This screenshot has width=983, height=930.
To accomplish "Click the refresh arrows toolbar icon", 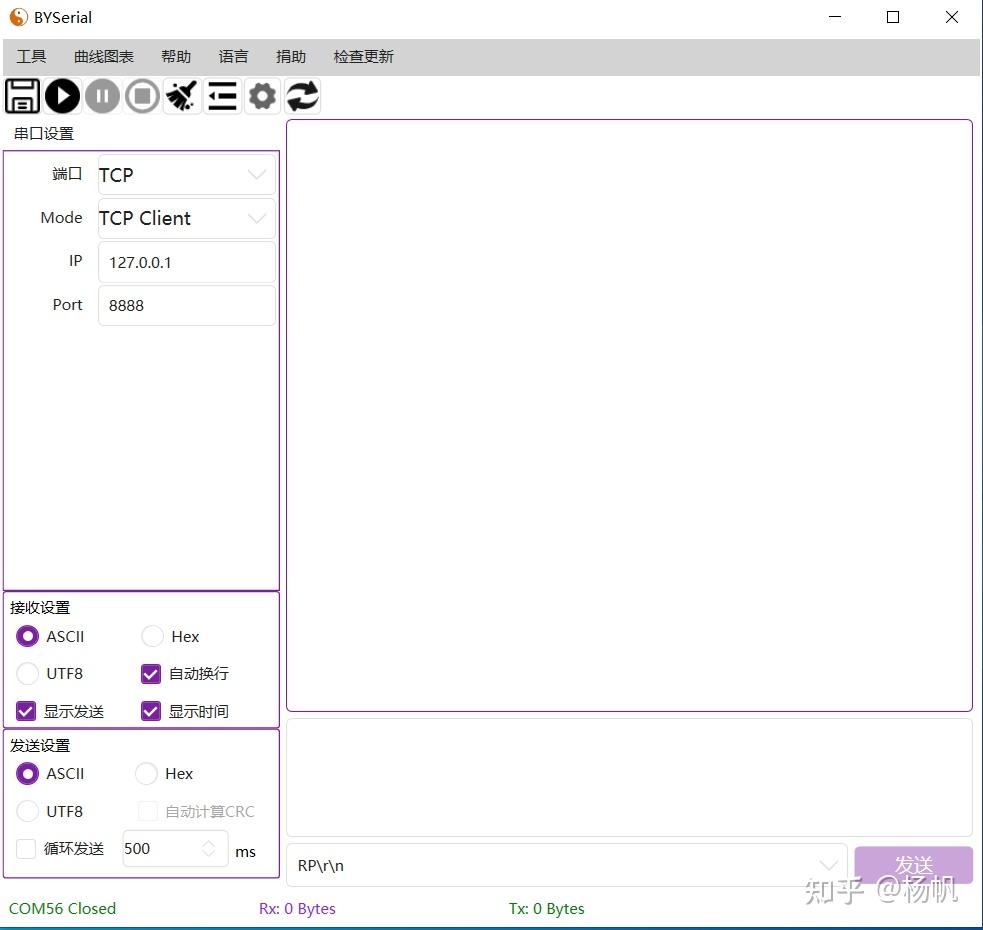I will tap(303, 96).
